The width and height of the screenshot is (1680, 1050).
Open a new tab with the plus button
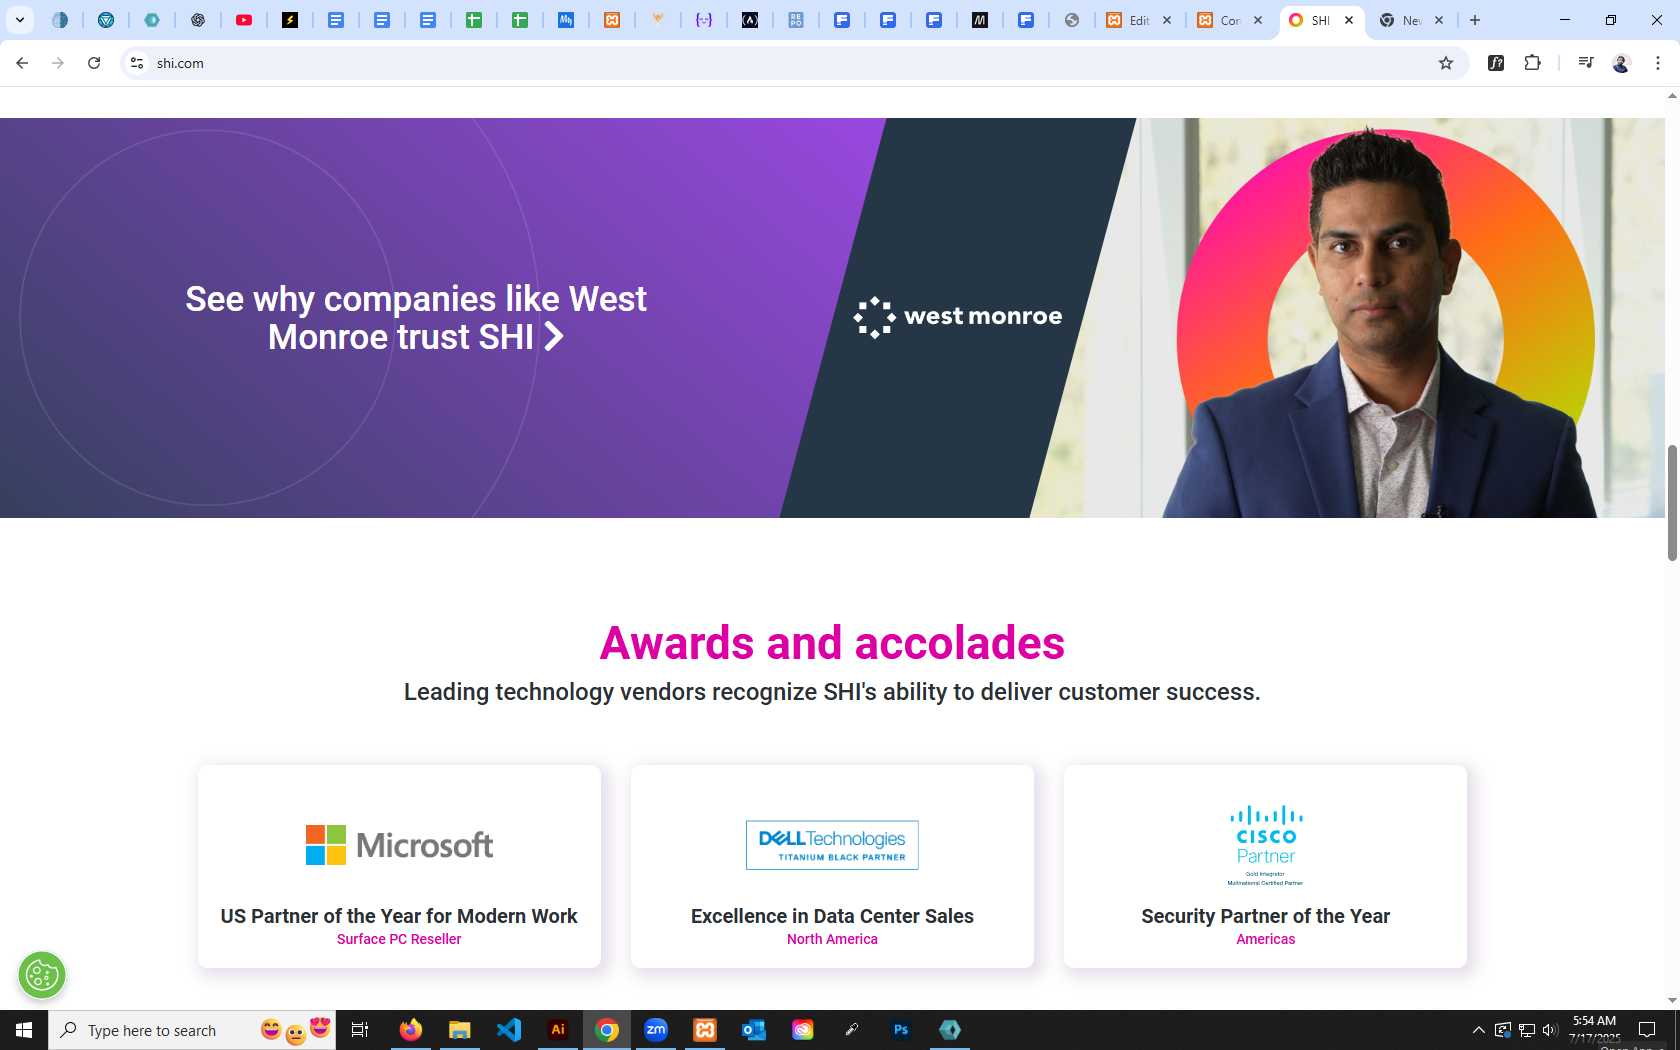(1475, 20)
